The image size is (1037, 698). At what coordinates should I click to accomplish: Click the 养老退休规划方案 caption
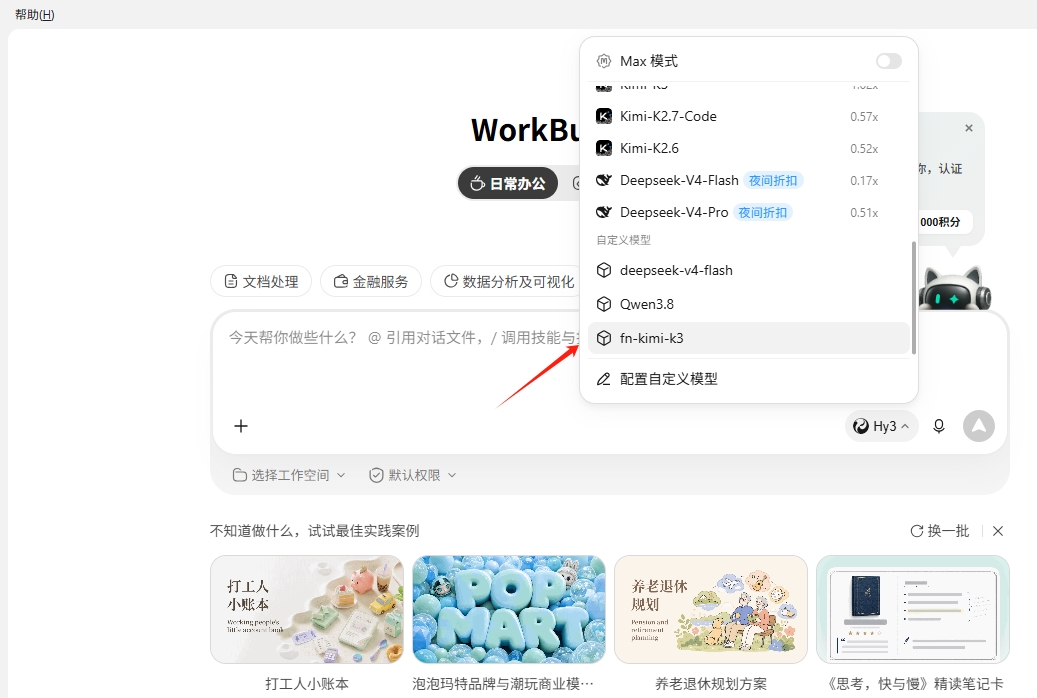(711, 683)
